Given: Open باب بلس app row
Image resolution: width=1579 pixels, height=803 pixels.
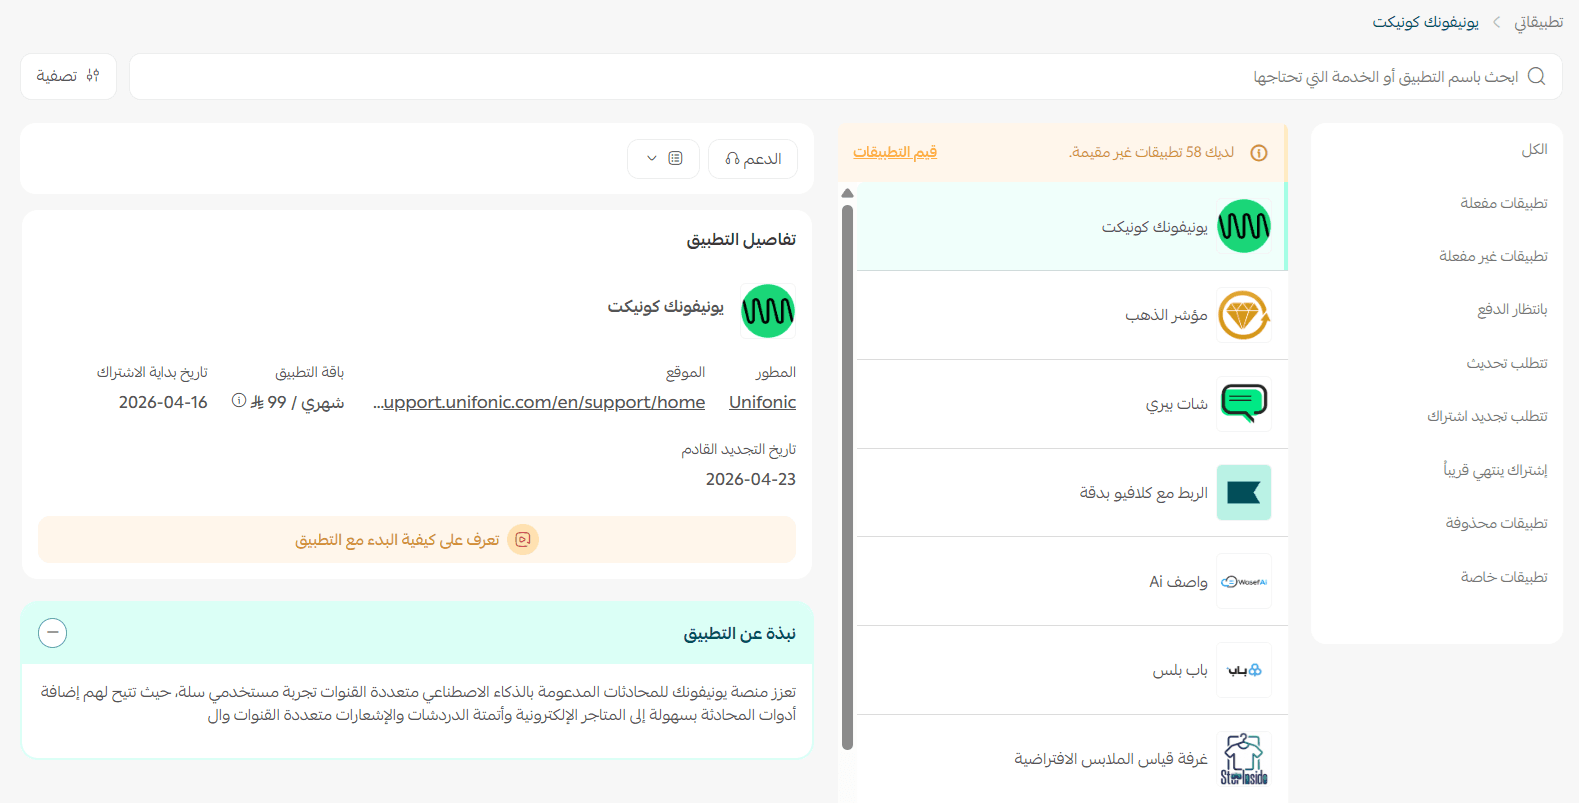Looking at the screenshot, I should [1072, 670].
